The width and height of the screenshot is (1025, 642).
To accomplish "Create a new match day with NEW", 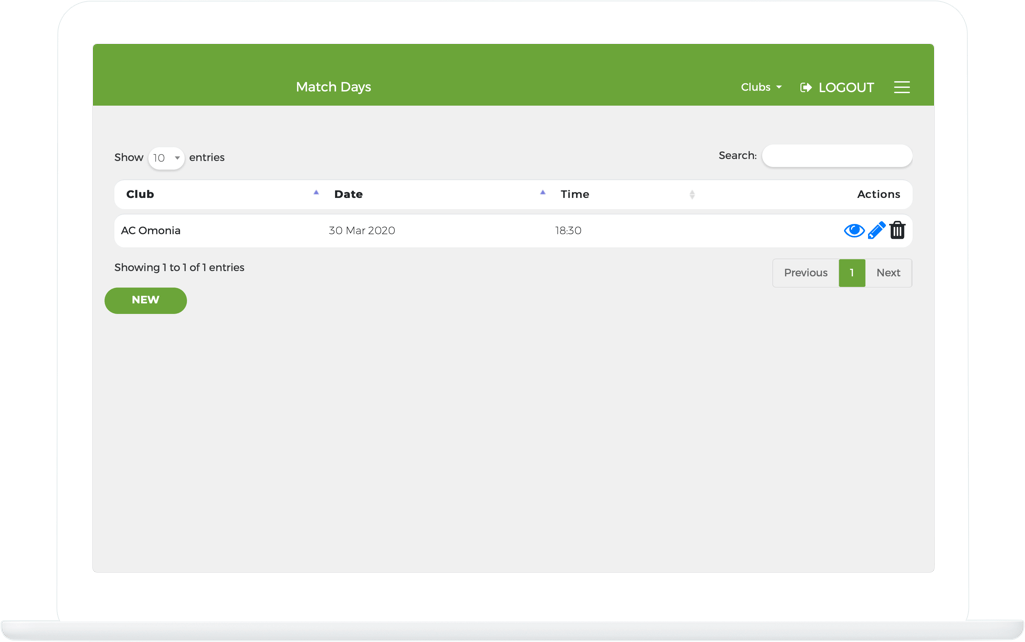I will coord(146,300).
